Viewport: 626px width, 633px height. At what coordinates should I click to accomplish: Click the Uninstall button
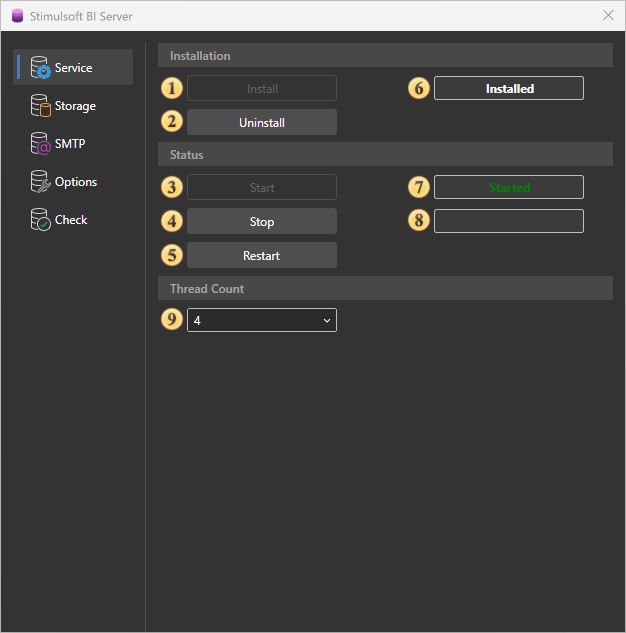[x=262, y=122]
